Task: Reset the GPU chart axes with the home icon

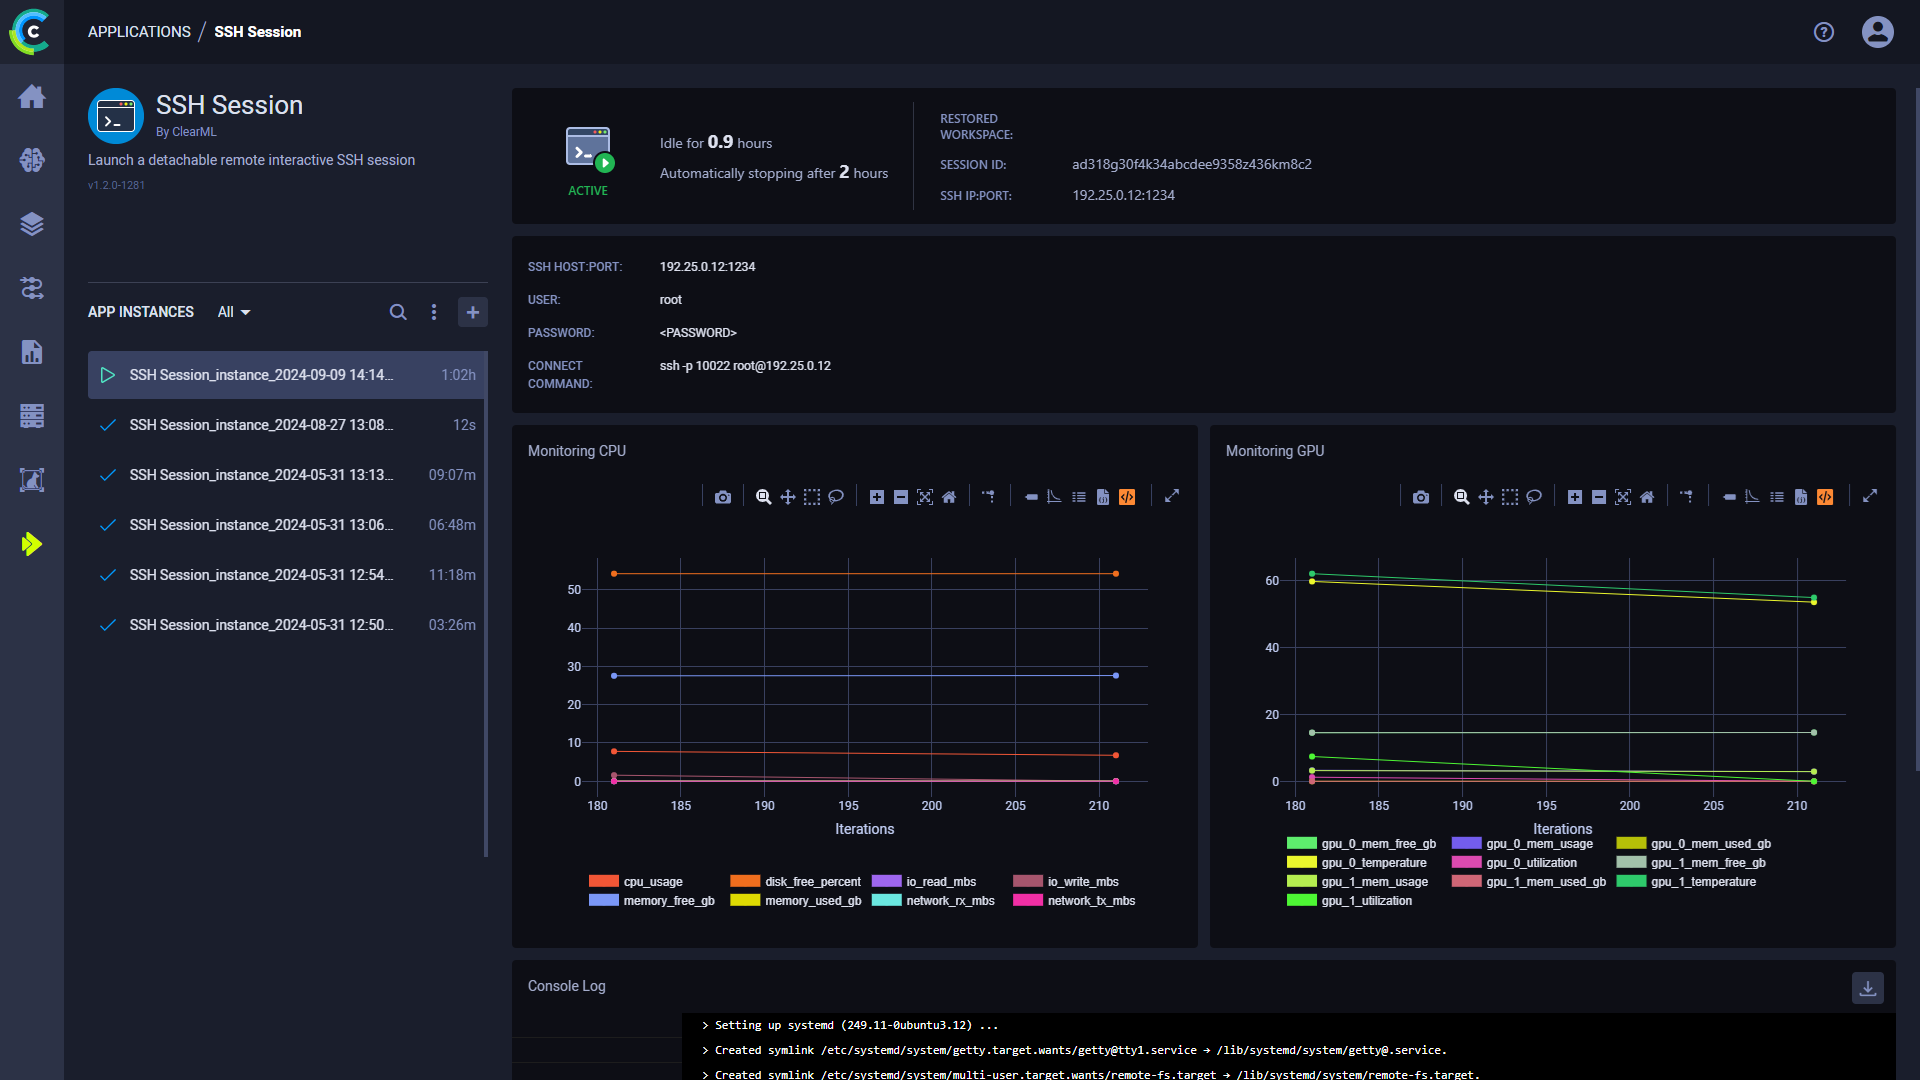Action: point(1647,496)
